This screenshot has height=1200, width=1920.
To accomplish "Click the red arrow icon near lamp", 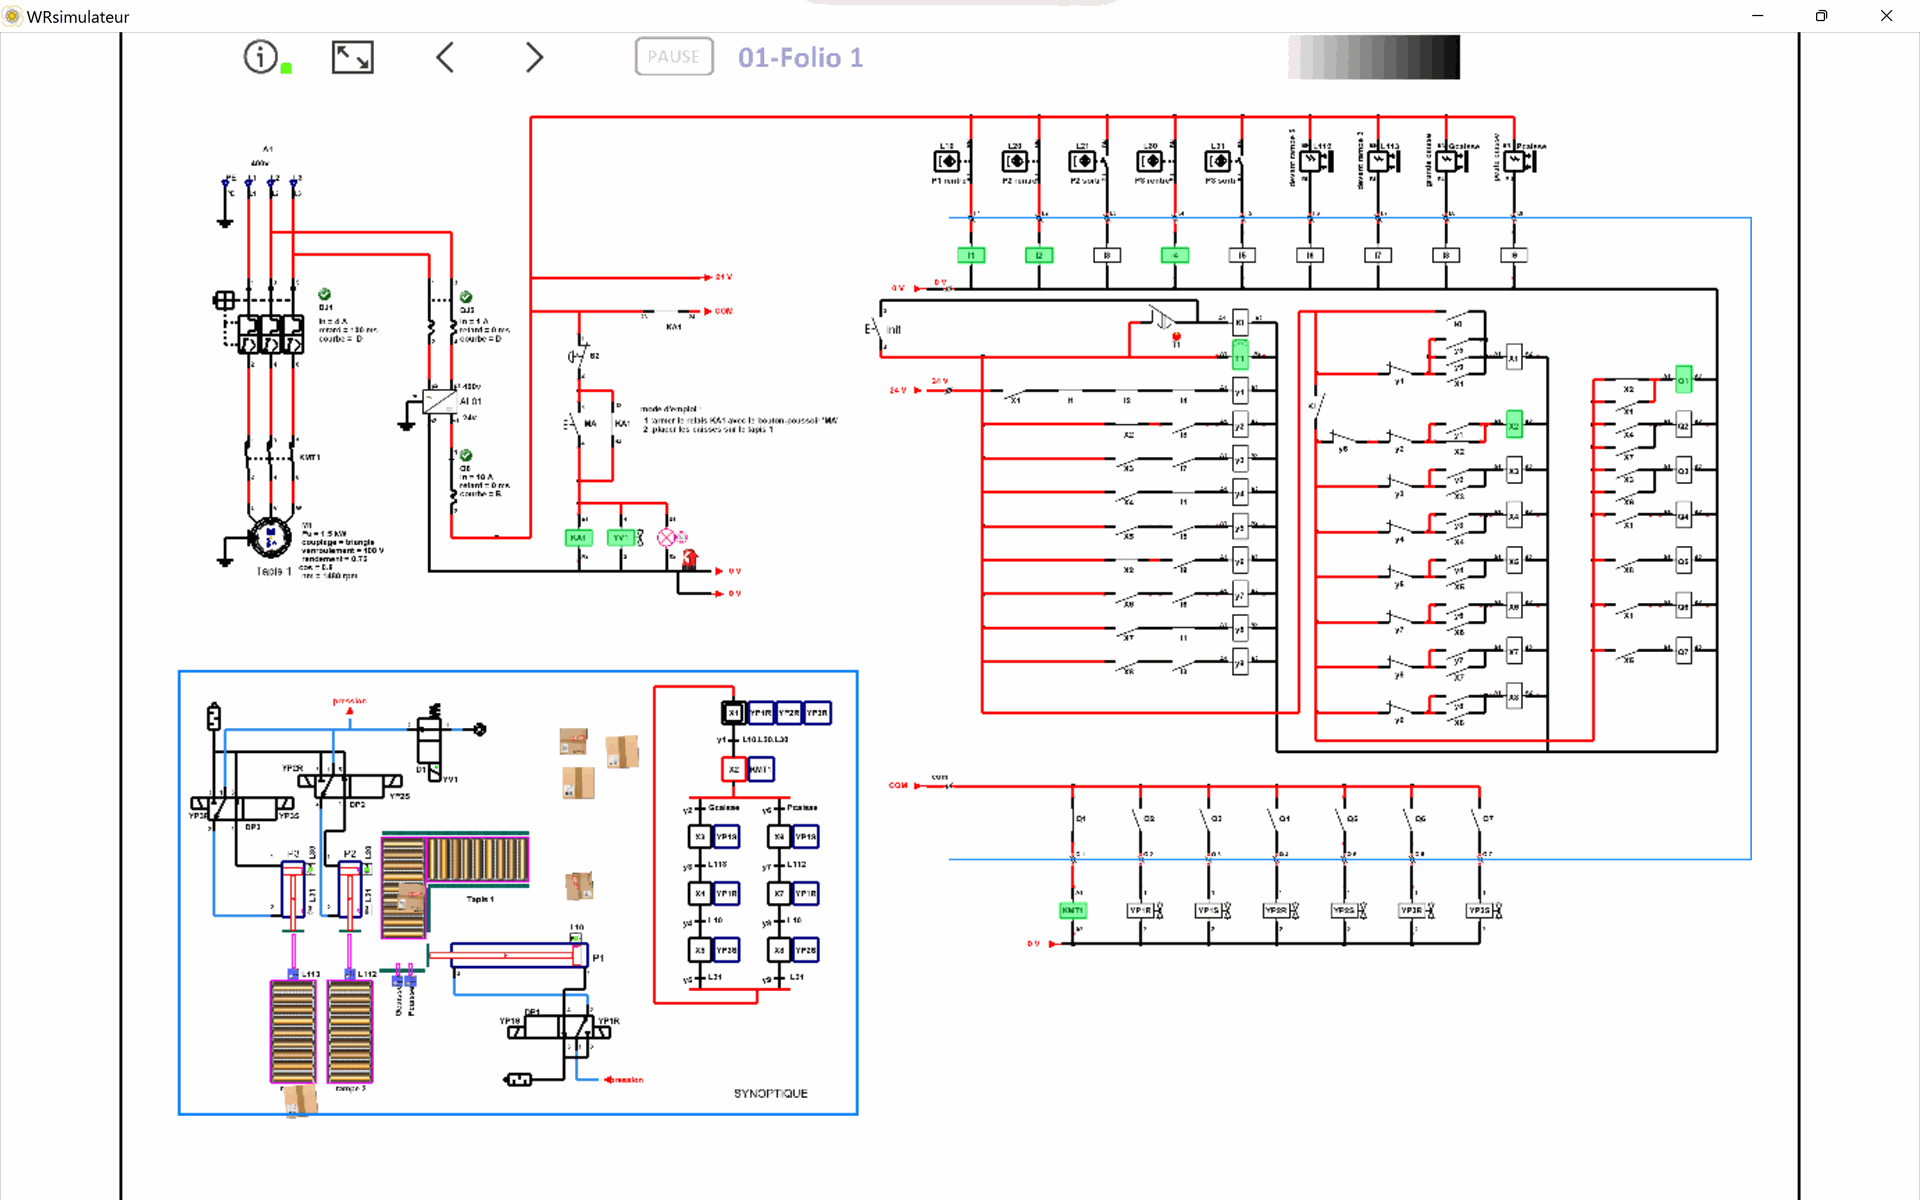I will tap(690, 559).
